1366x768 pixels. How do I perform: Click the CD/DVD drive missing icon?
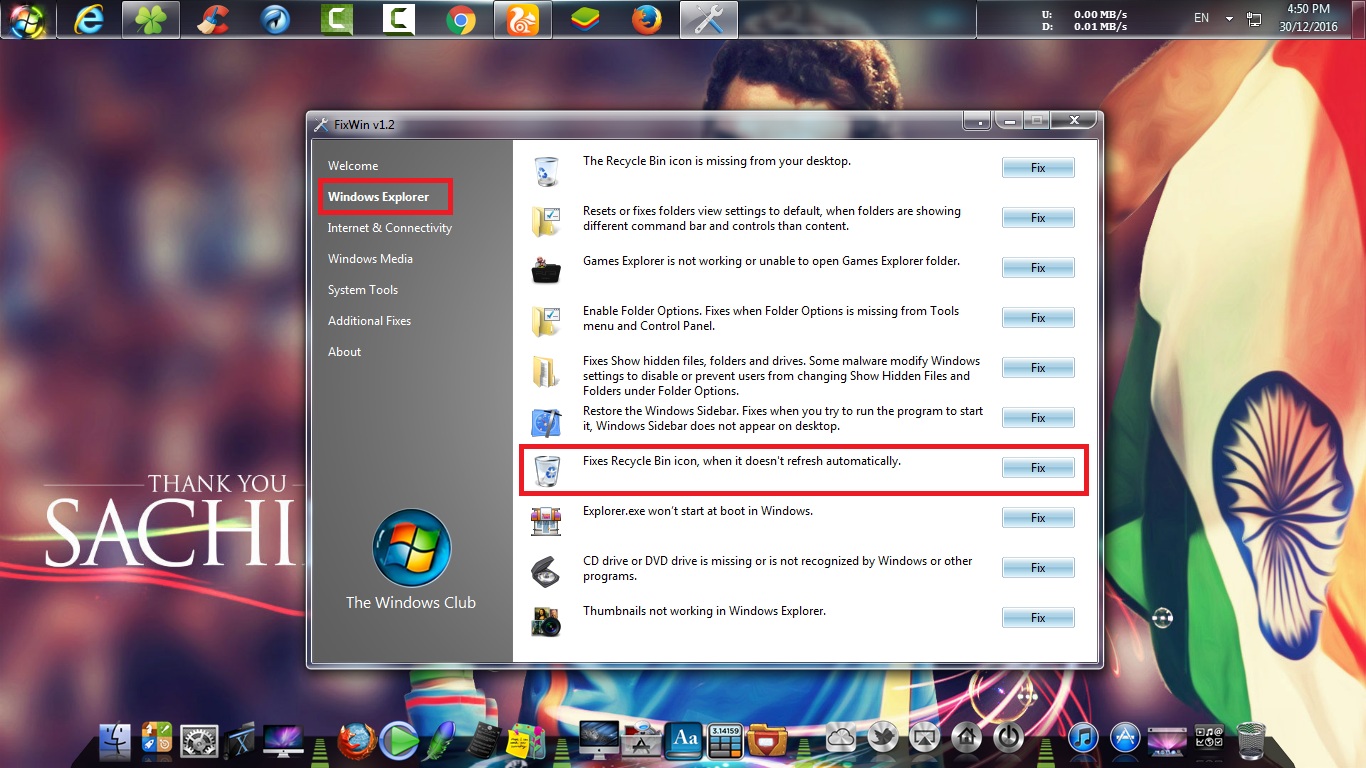click(546, 571)
